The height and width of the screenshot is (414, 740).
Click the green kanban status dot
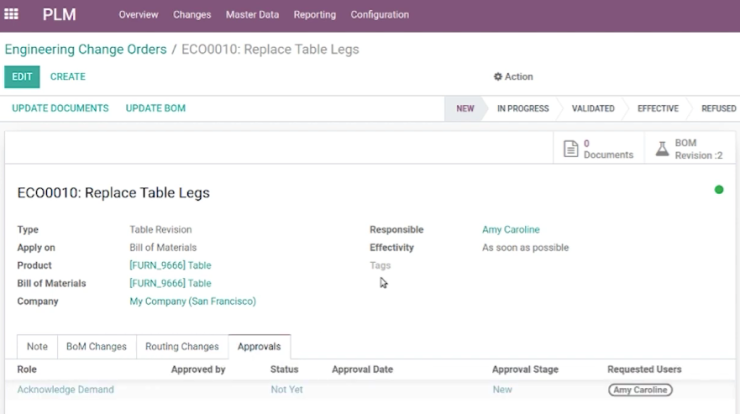pyautogui.click(x=719, y=190)
